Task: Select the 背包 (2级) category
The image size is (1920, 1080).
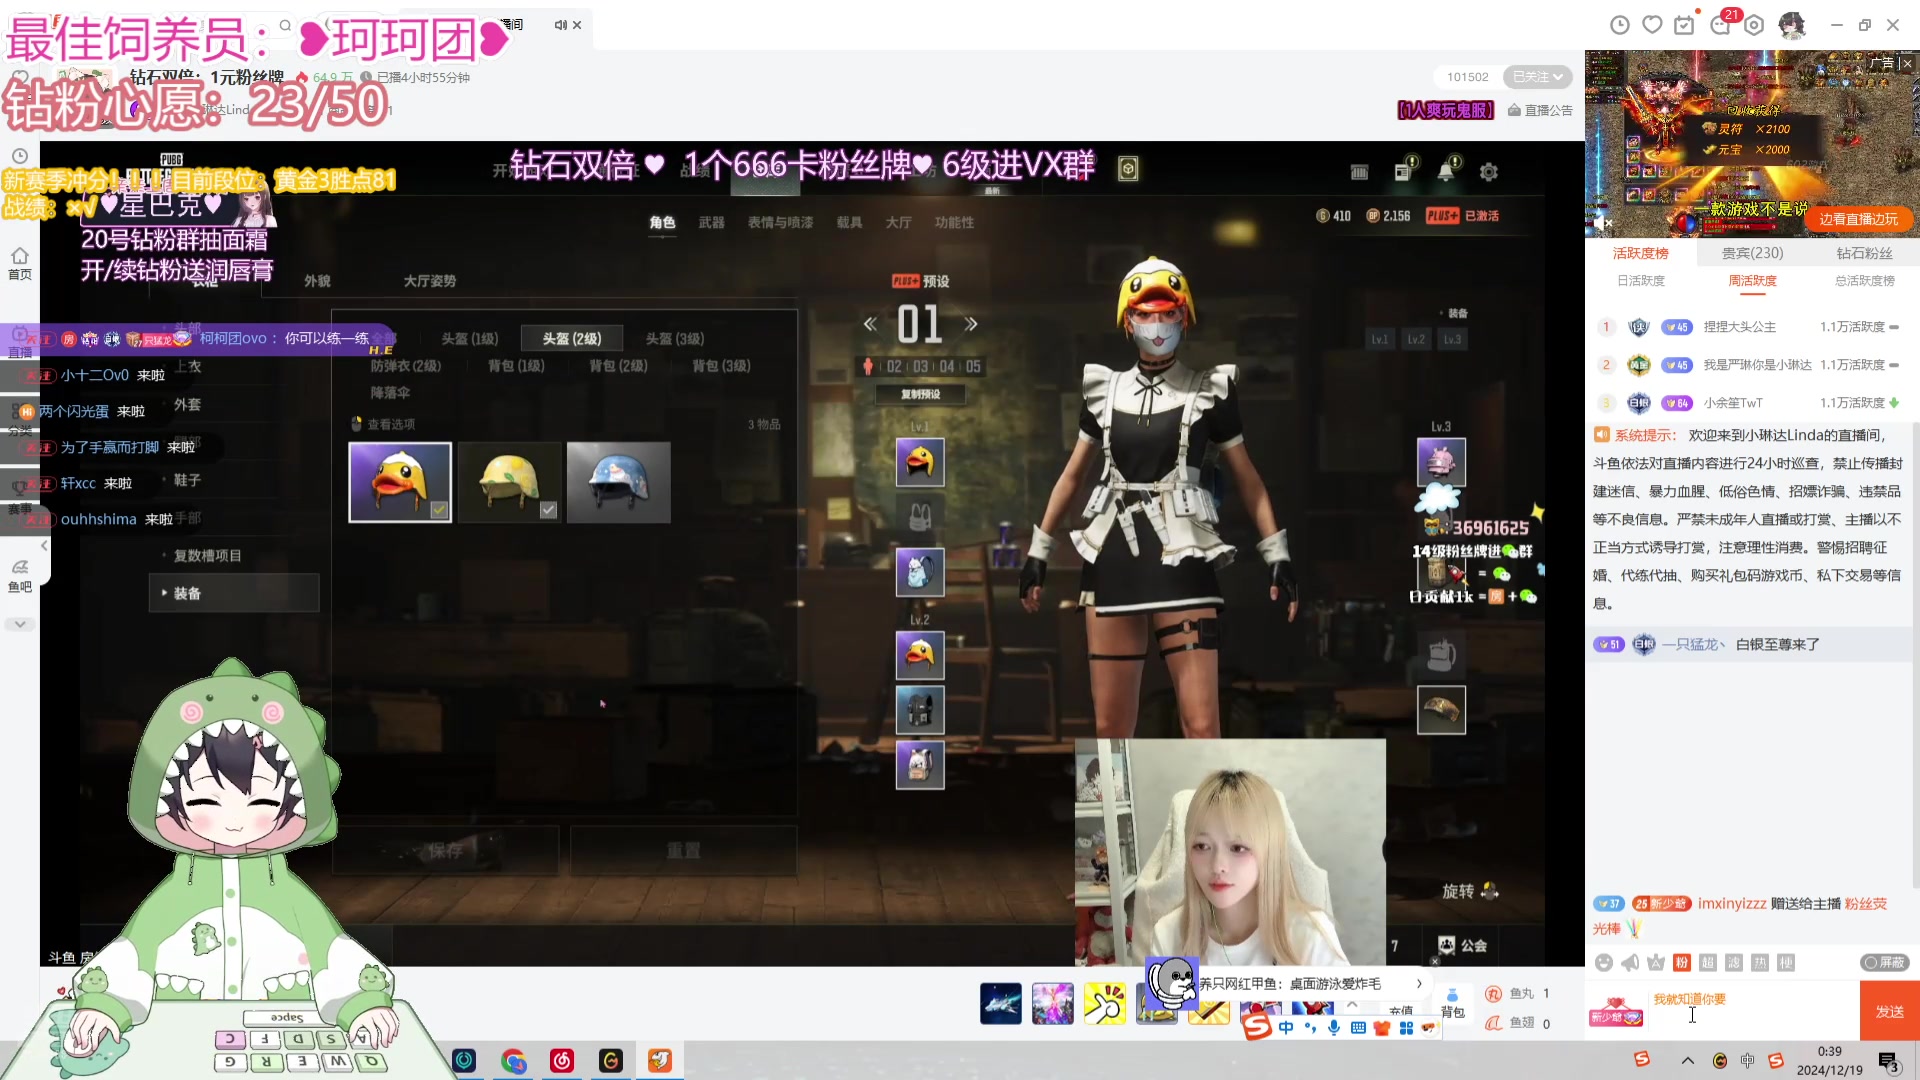Action: point(618,366)
